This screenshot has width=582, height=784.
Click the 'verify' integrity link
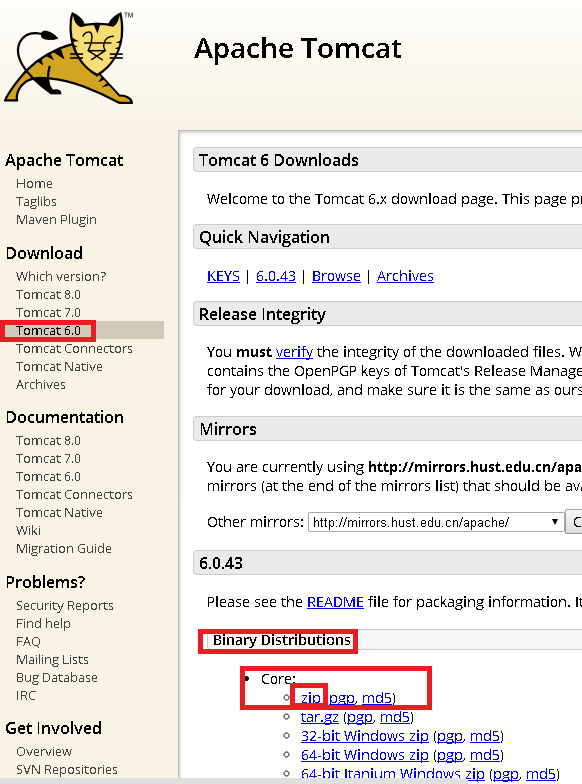pos(294,352)
